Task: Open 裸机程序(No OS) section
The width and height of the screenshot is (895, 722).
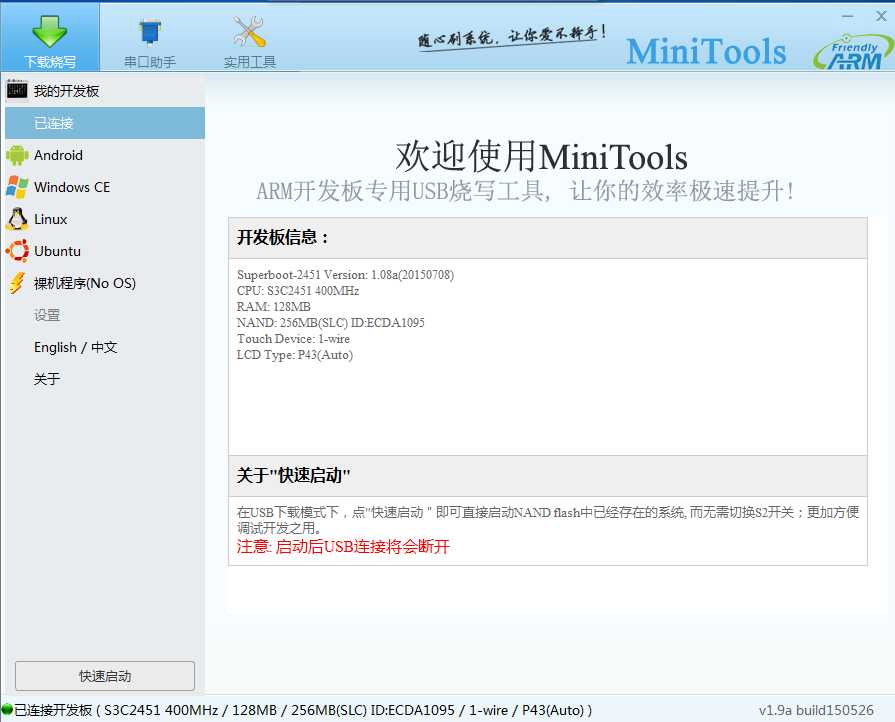Action: point(105,283)
